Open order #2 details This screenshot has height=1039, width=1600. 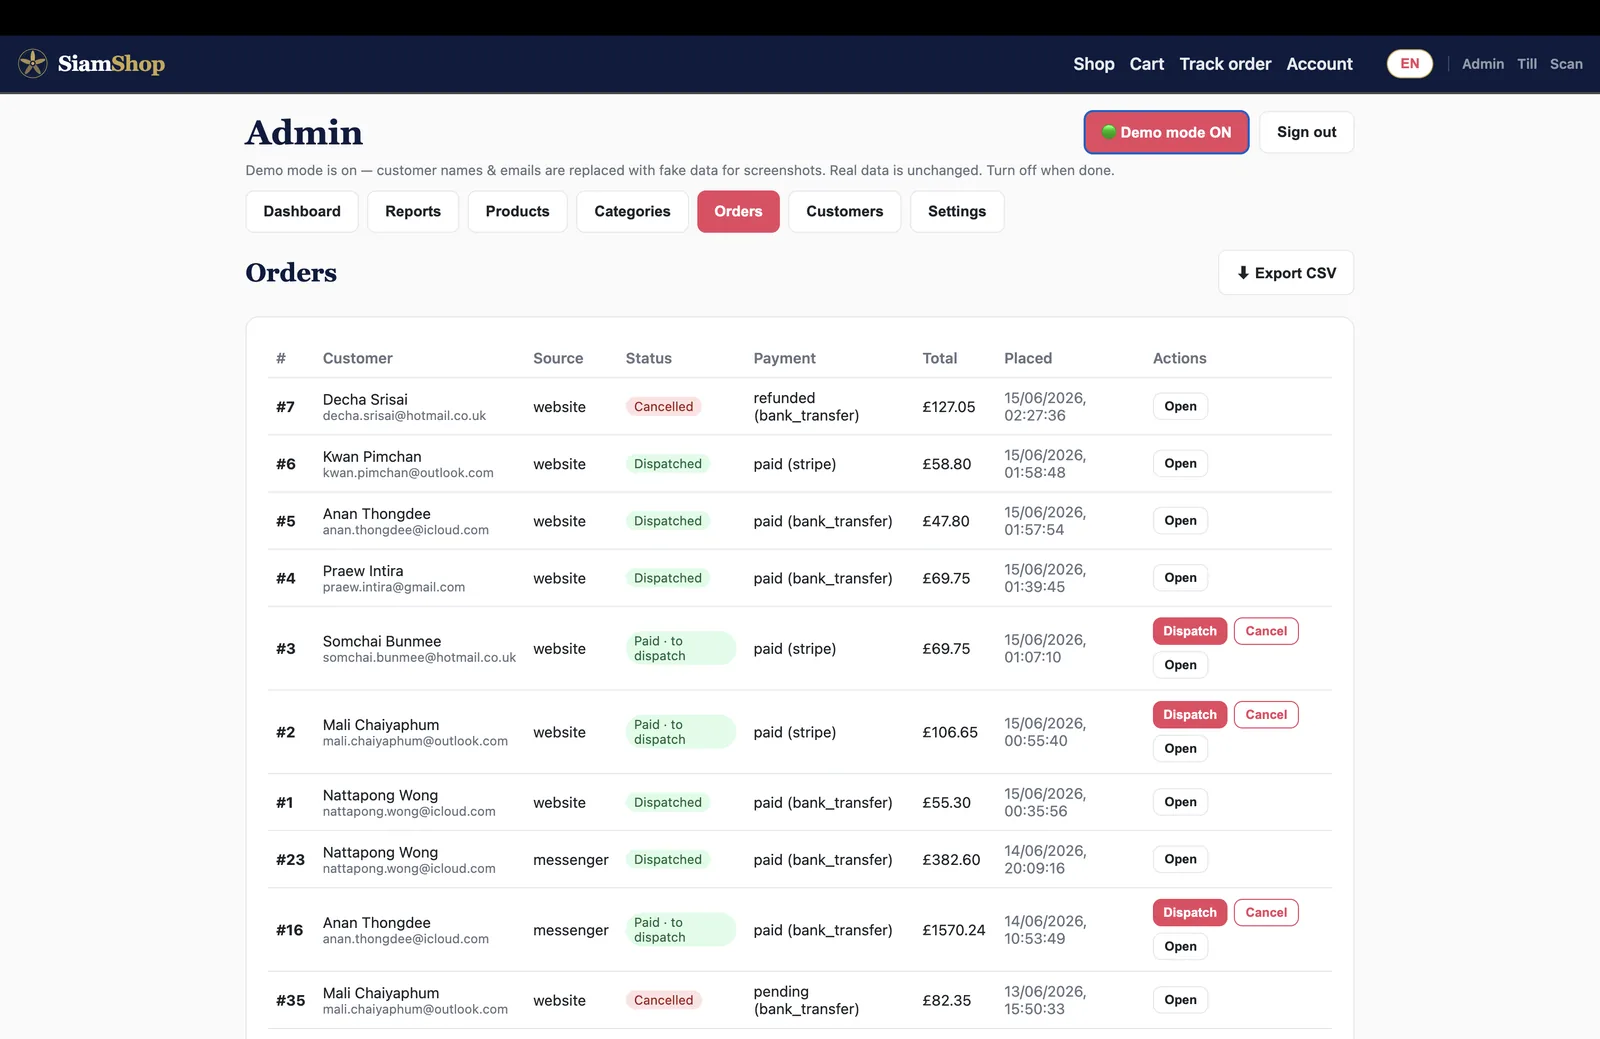pyautogui.click(x=1180, y=749)
